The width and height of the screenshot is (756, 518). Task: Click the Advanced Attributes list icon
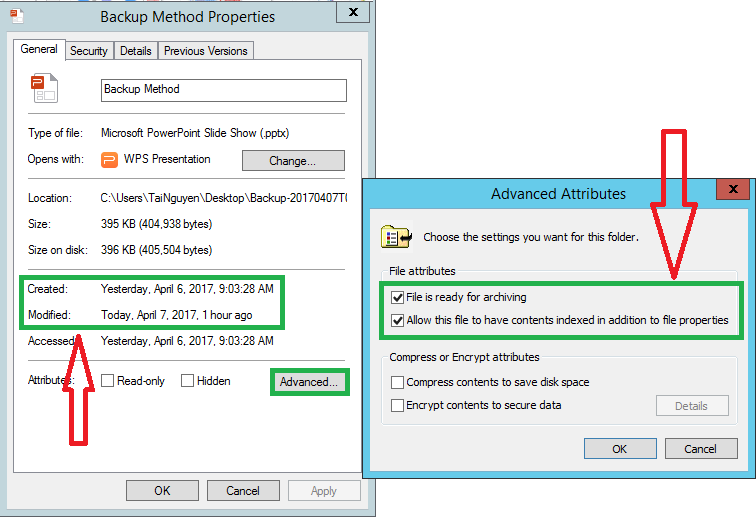pos(394,237)
